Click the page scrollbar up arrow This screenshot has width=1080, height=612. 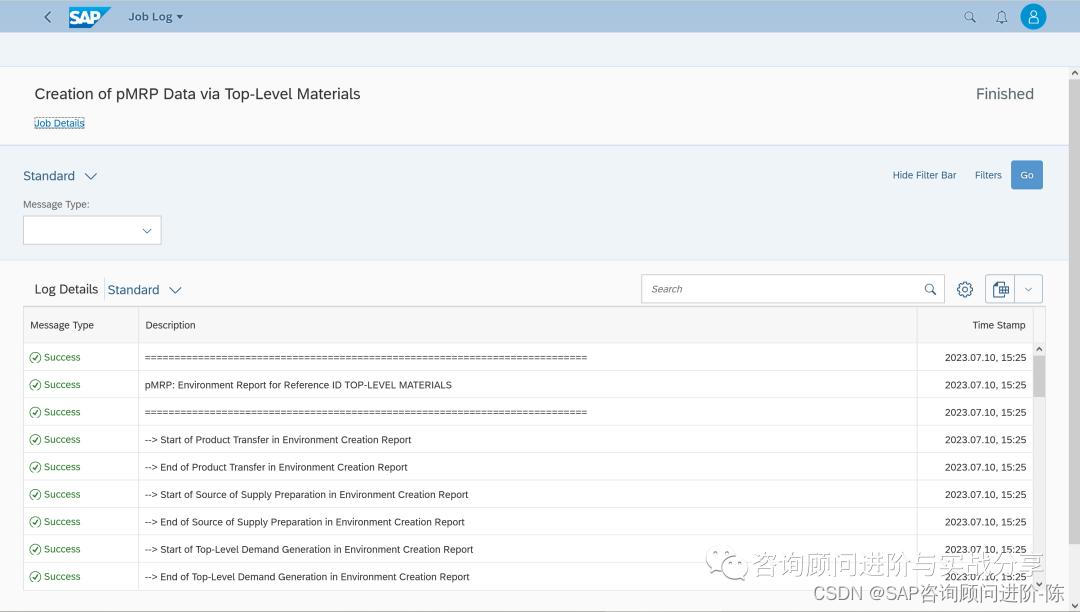1074,72
